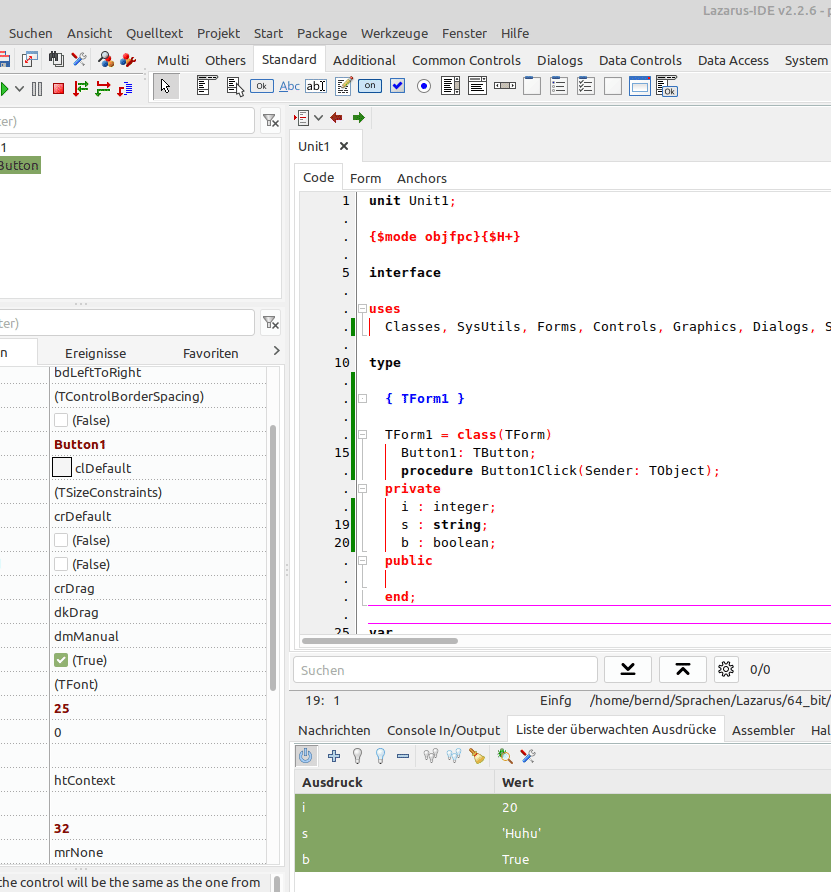Open the view forms/units toggle icon
This screenshot has height=892, width=831.
(30, 59)
